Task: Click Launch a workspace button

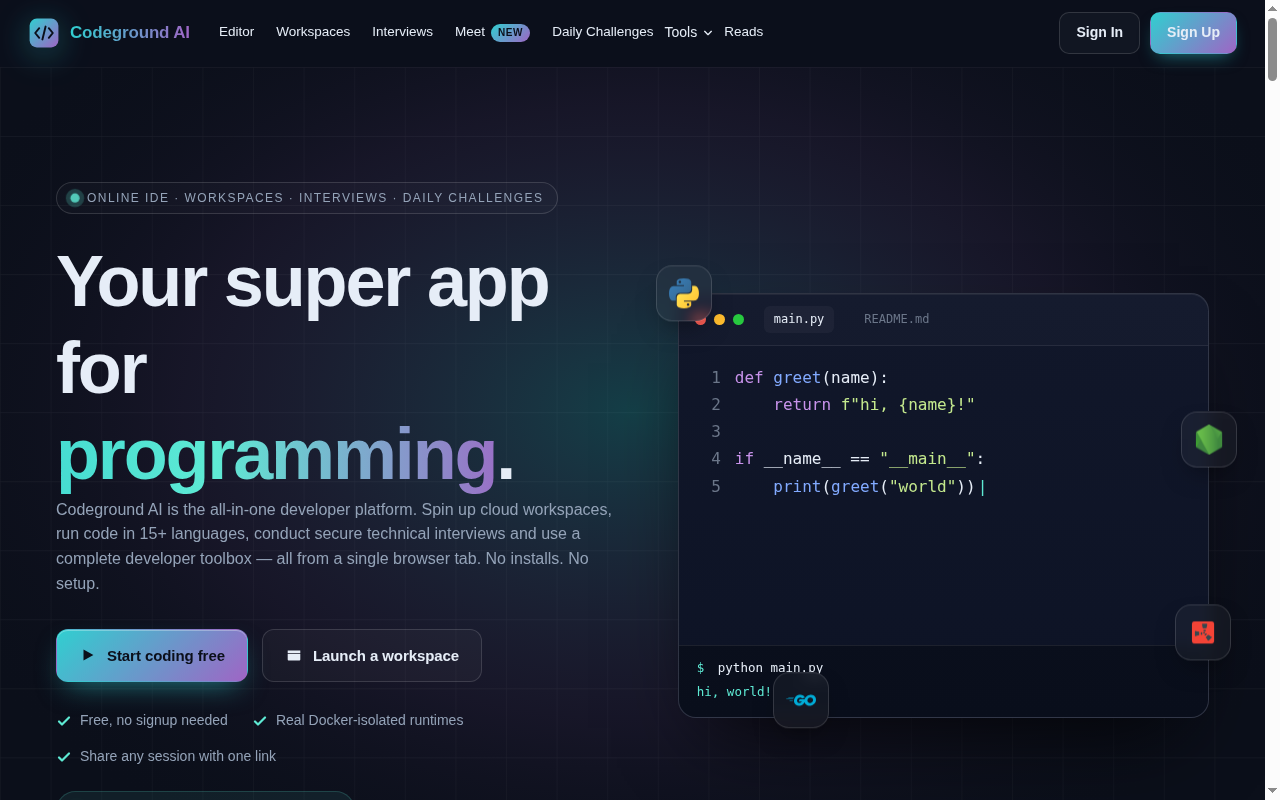Action: pyautogui.click(x=372, y=655)
